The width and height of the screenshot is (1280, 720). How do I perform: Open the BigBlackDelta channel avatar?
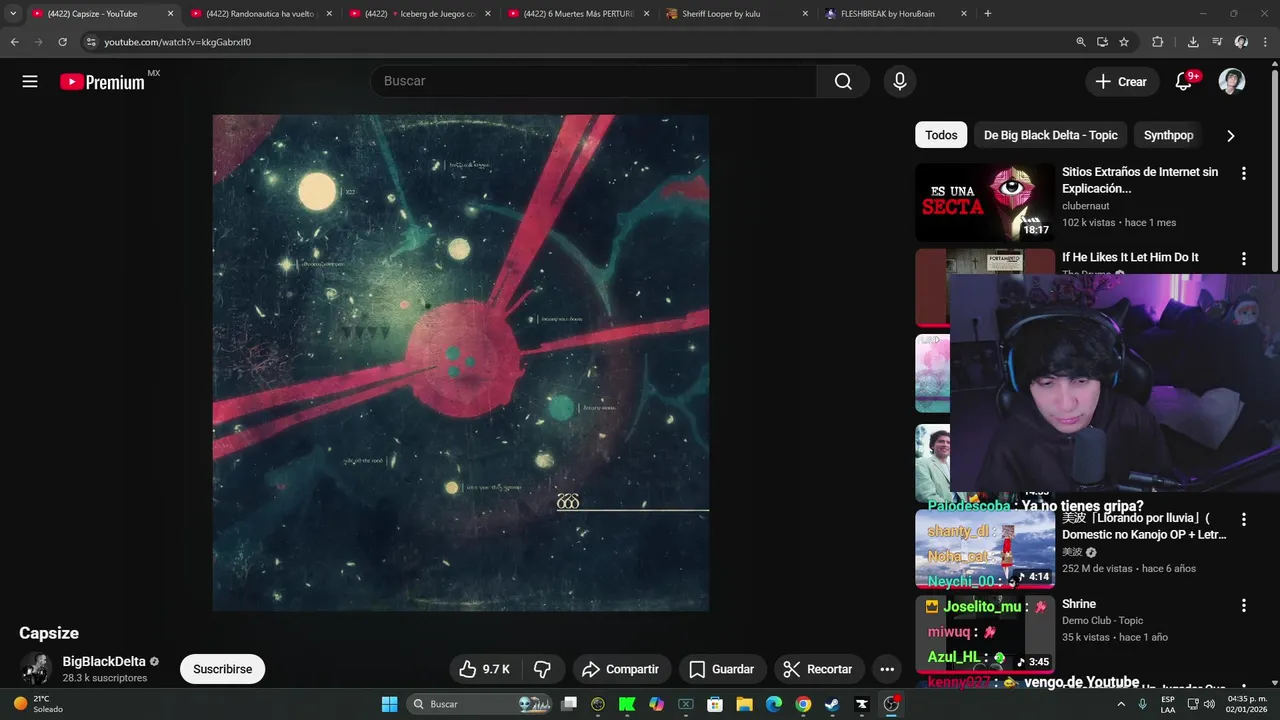36,669
